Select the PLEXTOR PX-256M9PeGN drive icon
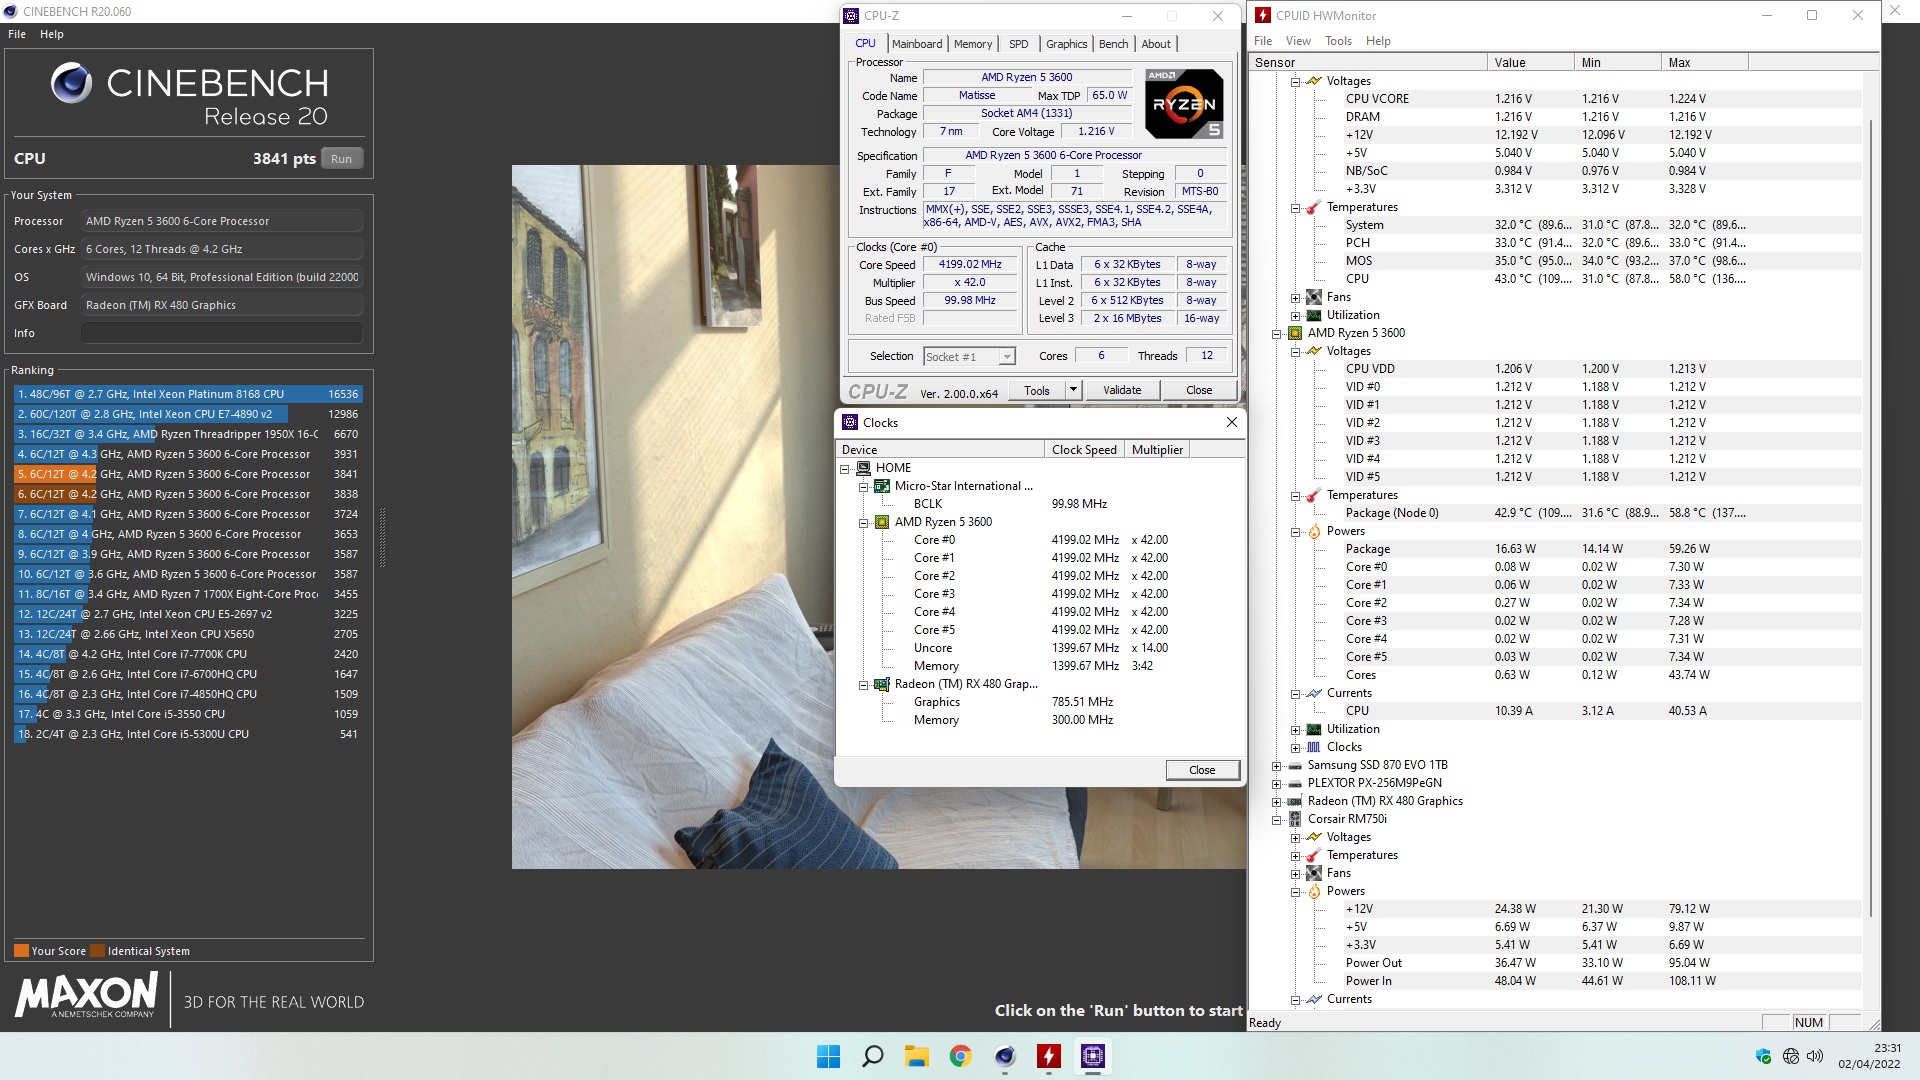1920x1080 pixels. tap(1294, 783)
